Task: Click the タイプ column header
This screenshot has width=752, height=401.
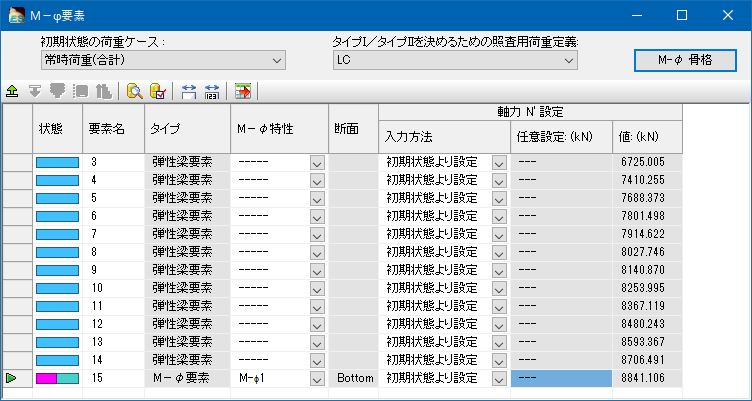Action: [188, 129]
